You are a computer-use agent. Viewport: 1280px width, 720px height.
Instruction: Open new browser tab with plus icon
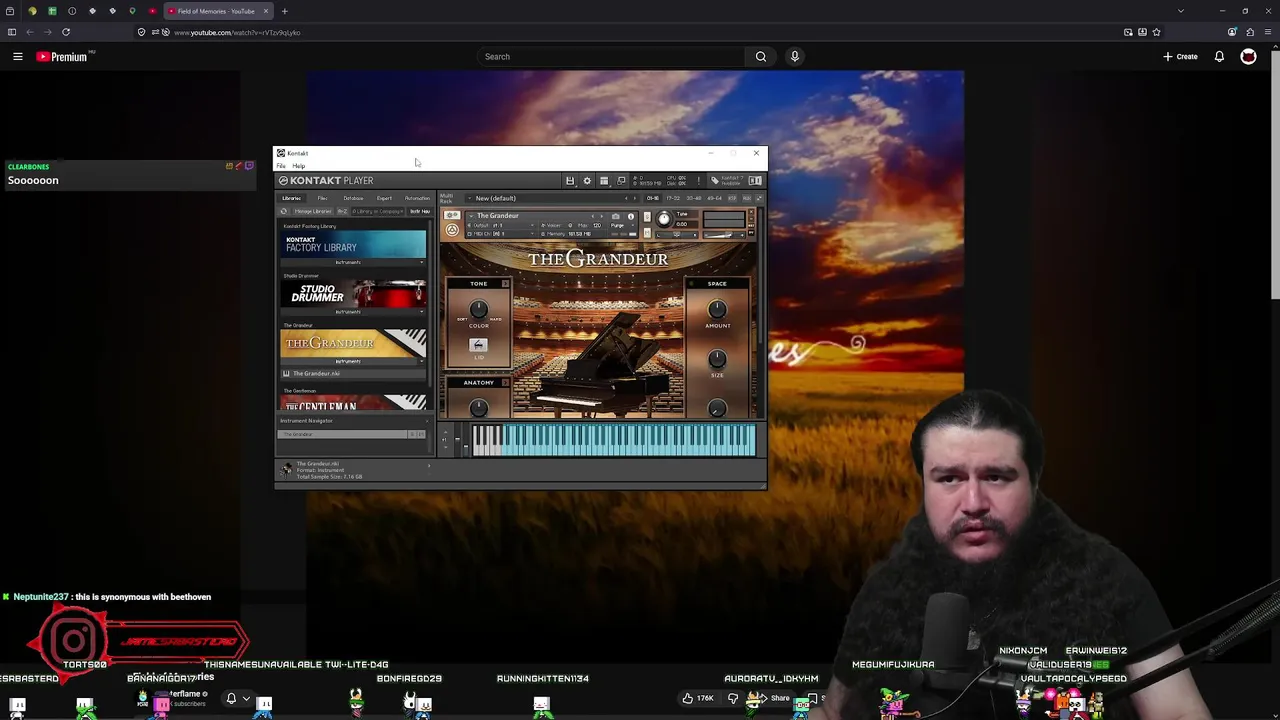pyautogui.click(x=284, y=11)
